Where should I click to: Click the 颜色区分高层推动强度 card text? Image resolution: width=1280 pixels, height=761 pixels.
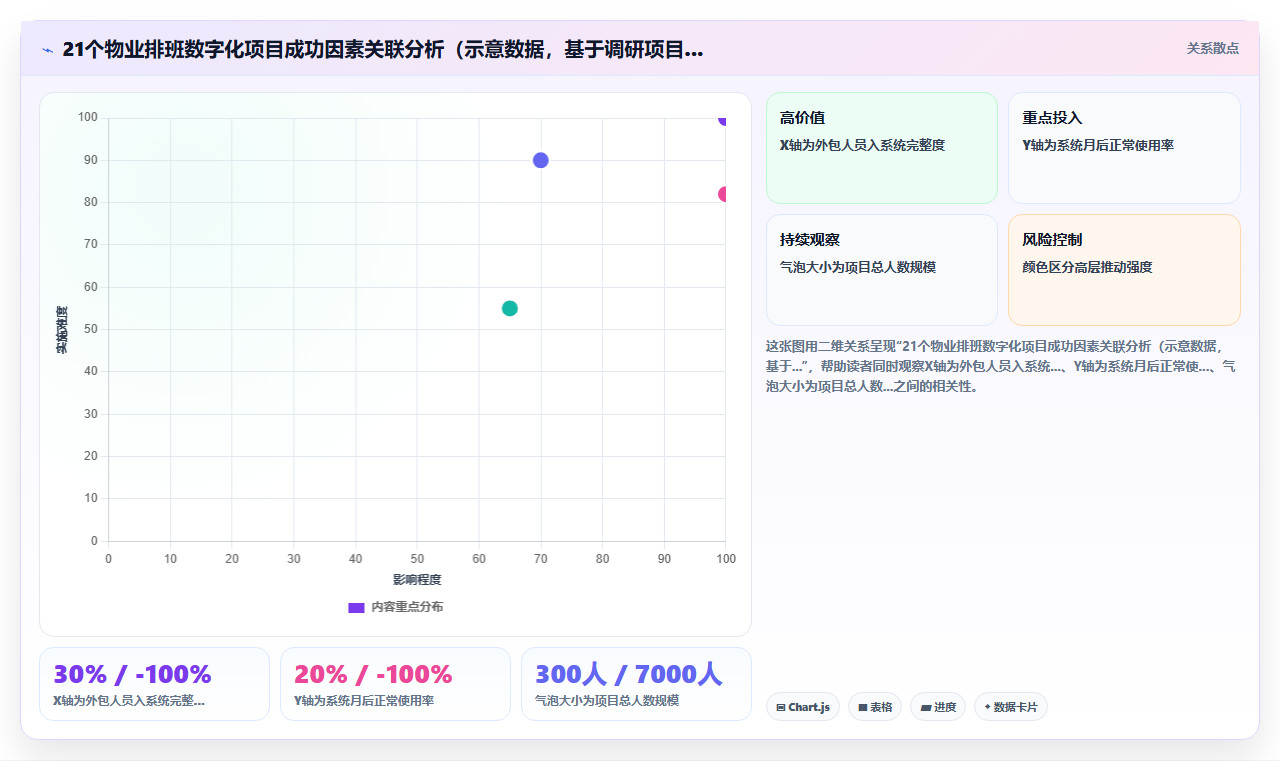1087,267
